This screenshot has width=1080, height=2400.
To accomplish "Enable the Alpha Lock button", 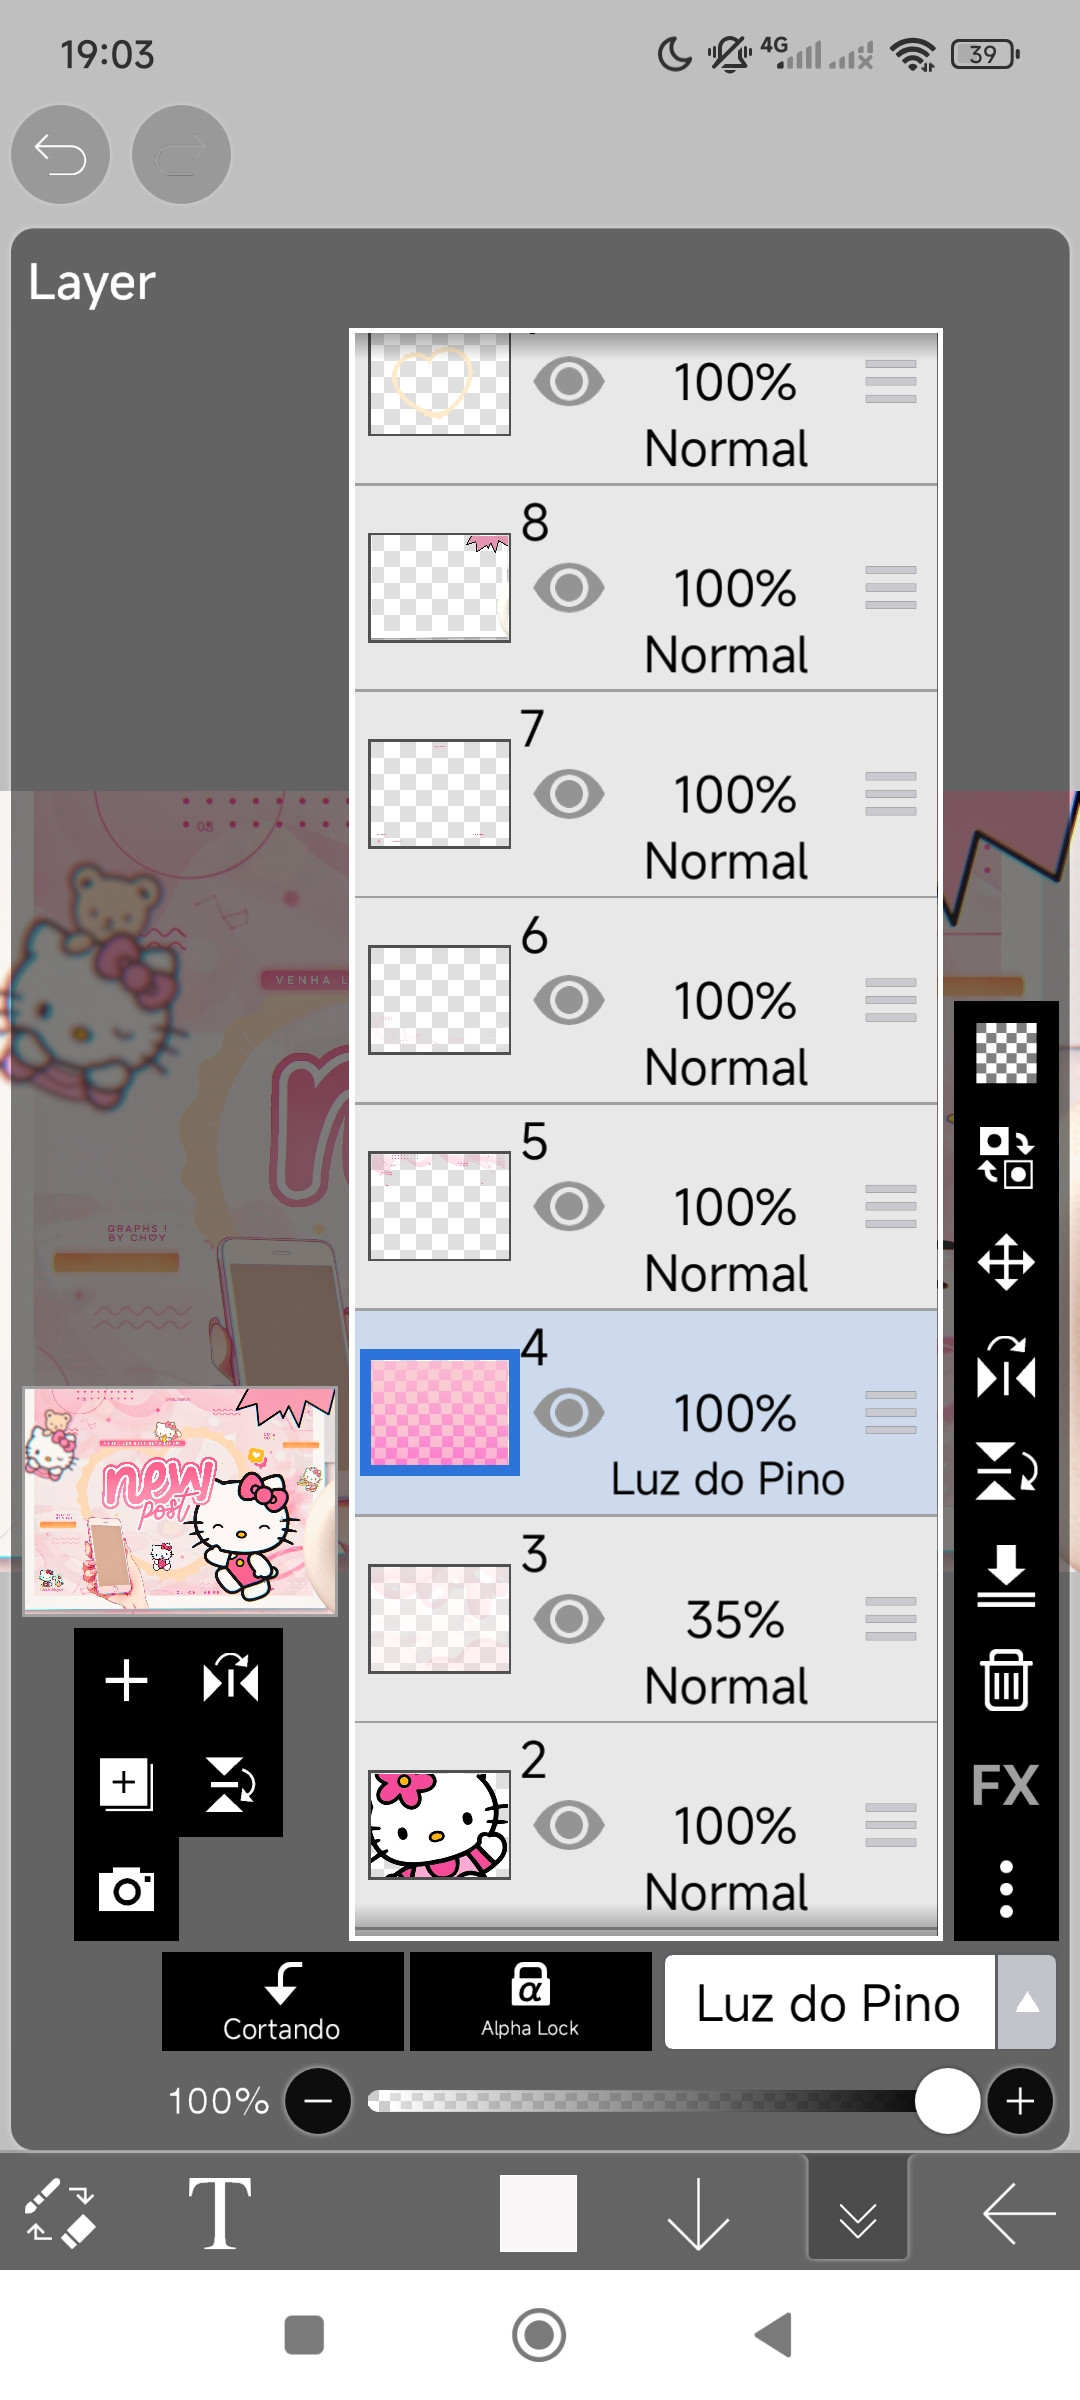I will point(530,2001).
